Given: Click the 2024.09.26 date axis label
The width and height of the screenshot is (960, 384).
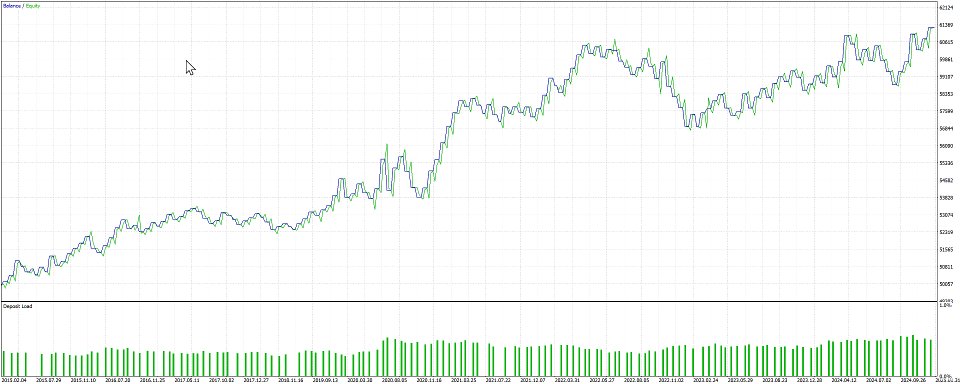Looking at the screenshot, I should click(x=912, y=380).
